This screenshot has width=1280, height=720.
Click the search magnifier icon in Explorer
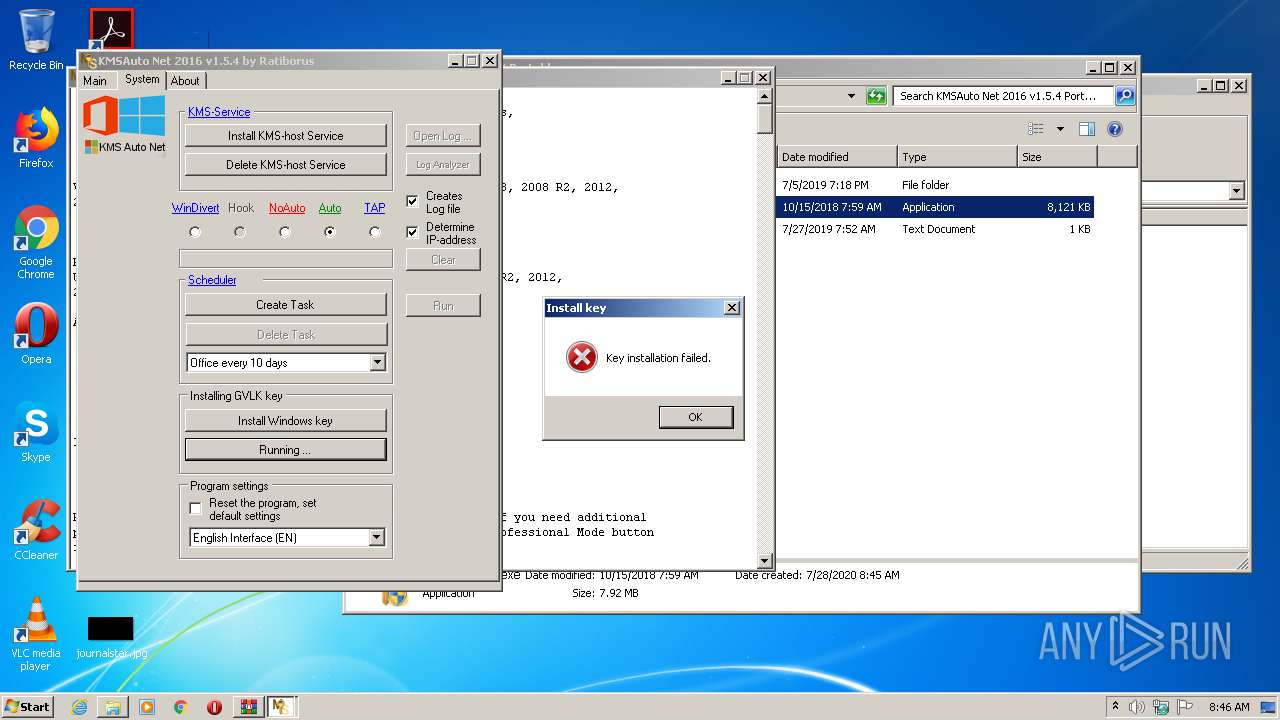pyautogui.click(x=1125, y=96)
